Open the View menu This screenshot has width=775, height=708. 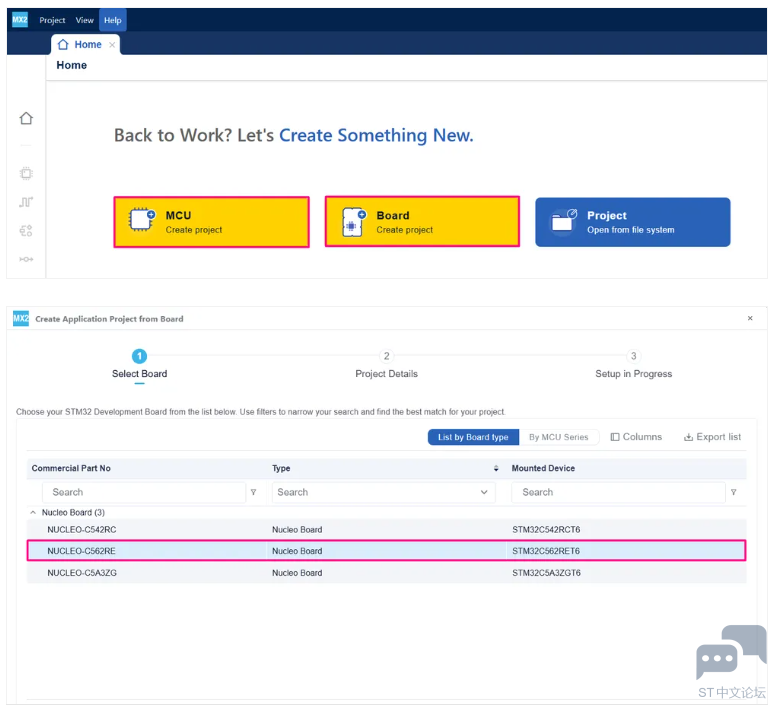point(85,20)
